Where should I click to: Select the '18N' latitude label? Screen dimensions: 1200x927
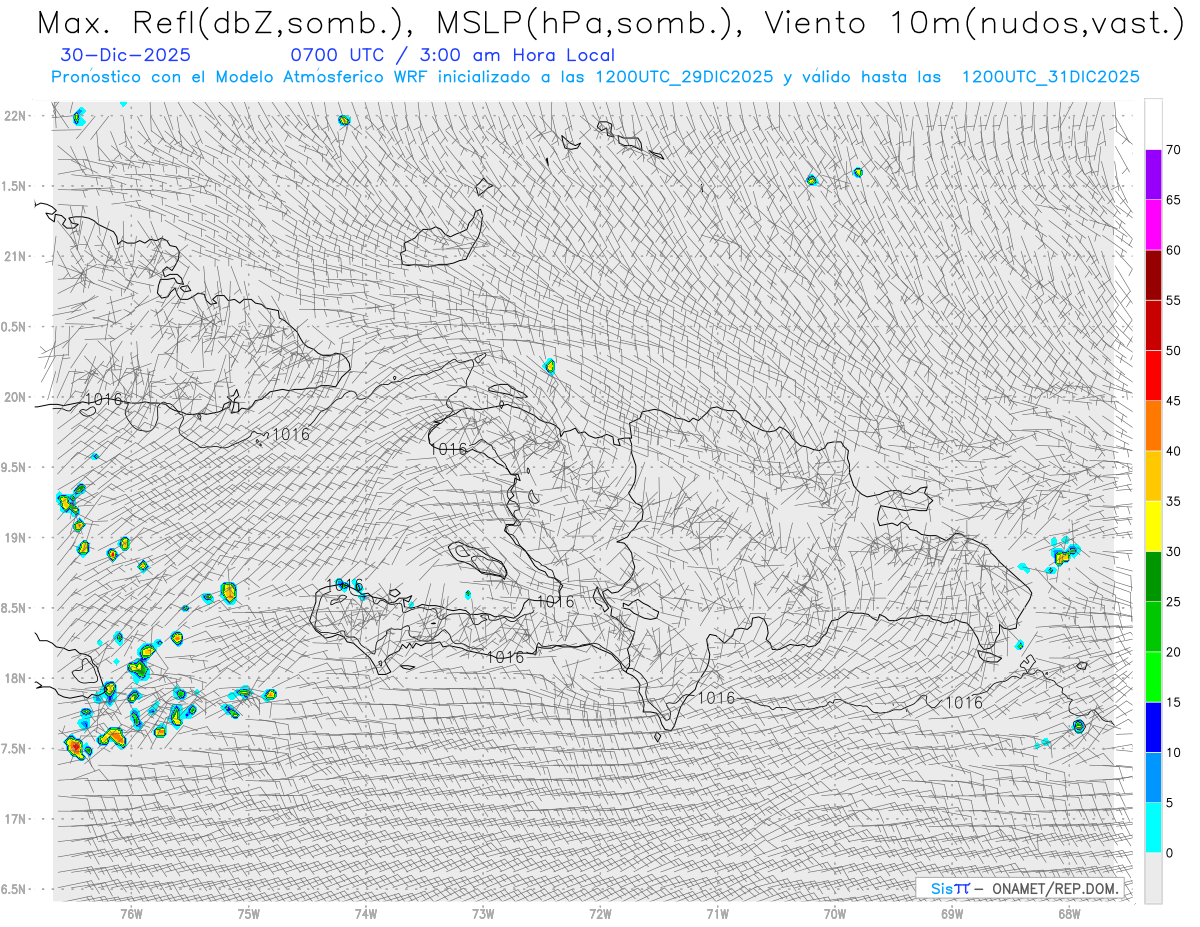tap(16, 678)
